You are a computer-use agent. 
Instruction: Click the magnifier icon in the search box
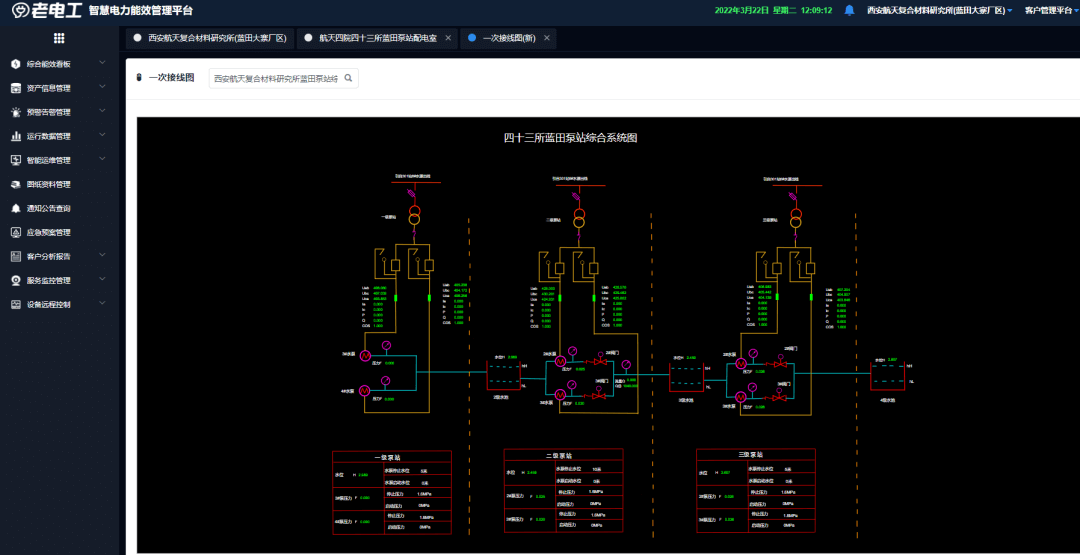pyautogui.click(x=348, y=78)
